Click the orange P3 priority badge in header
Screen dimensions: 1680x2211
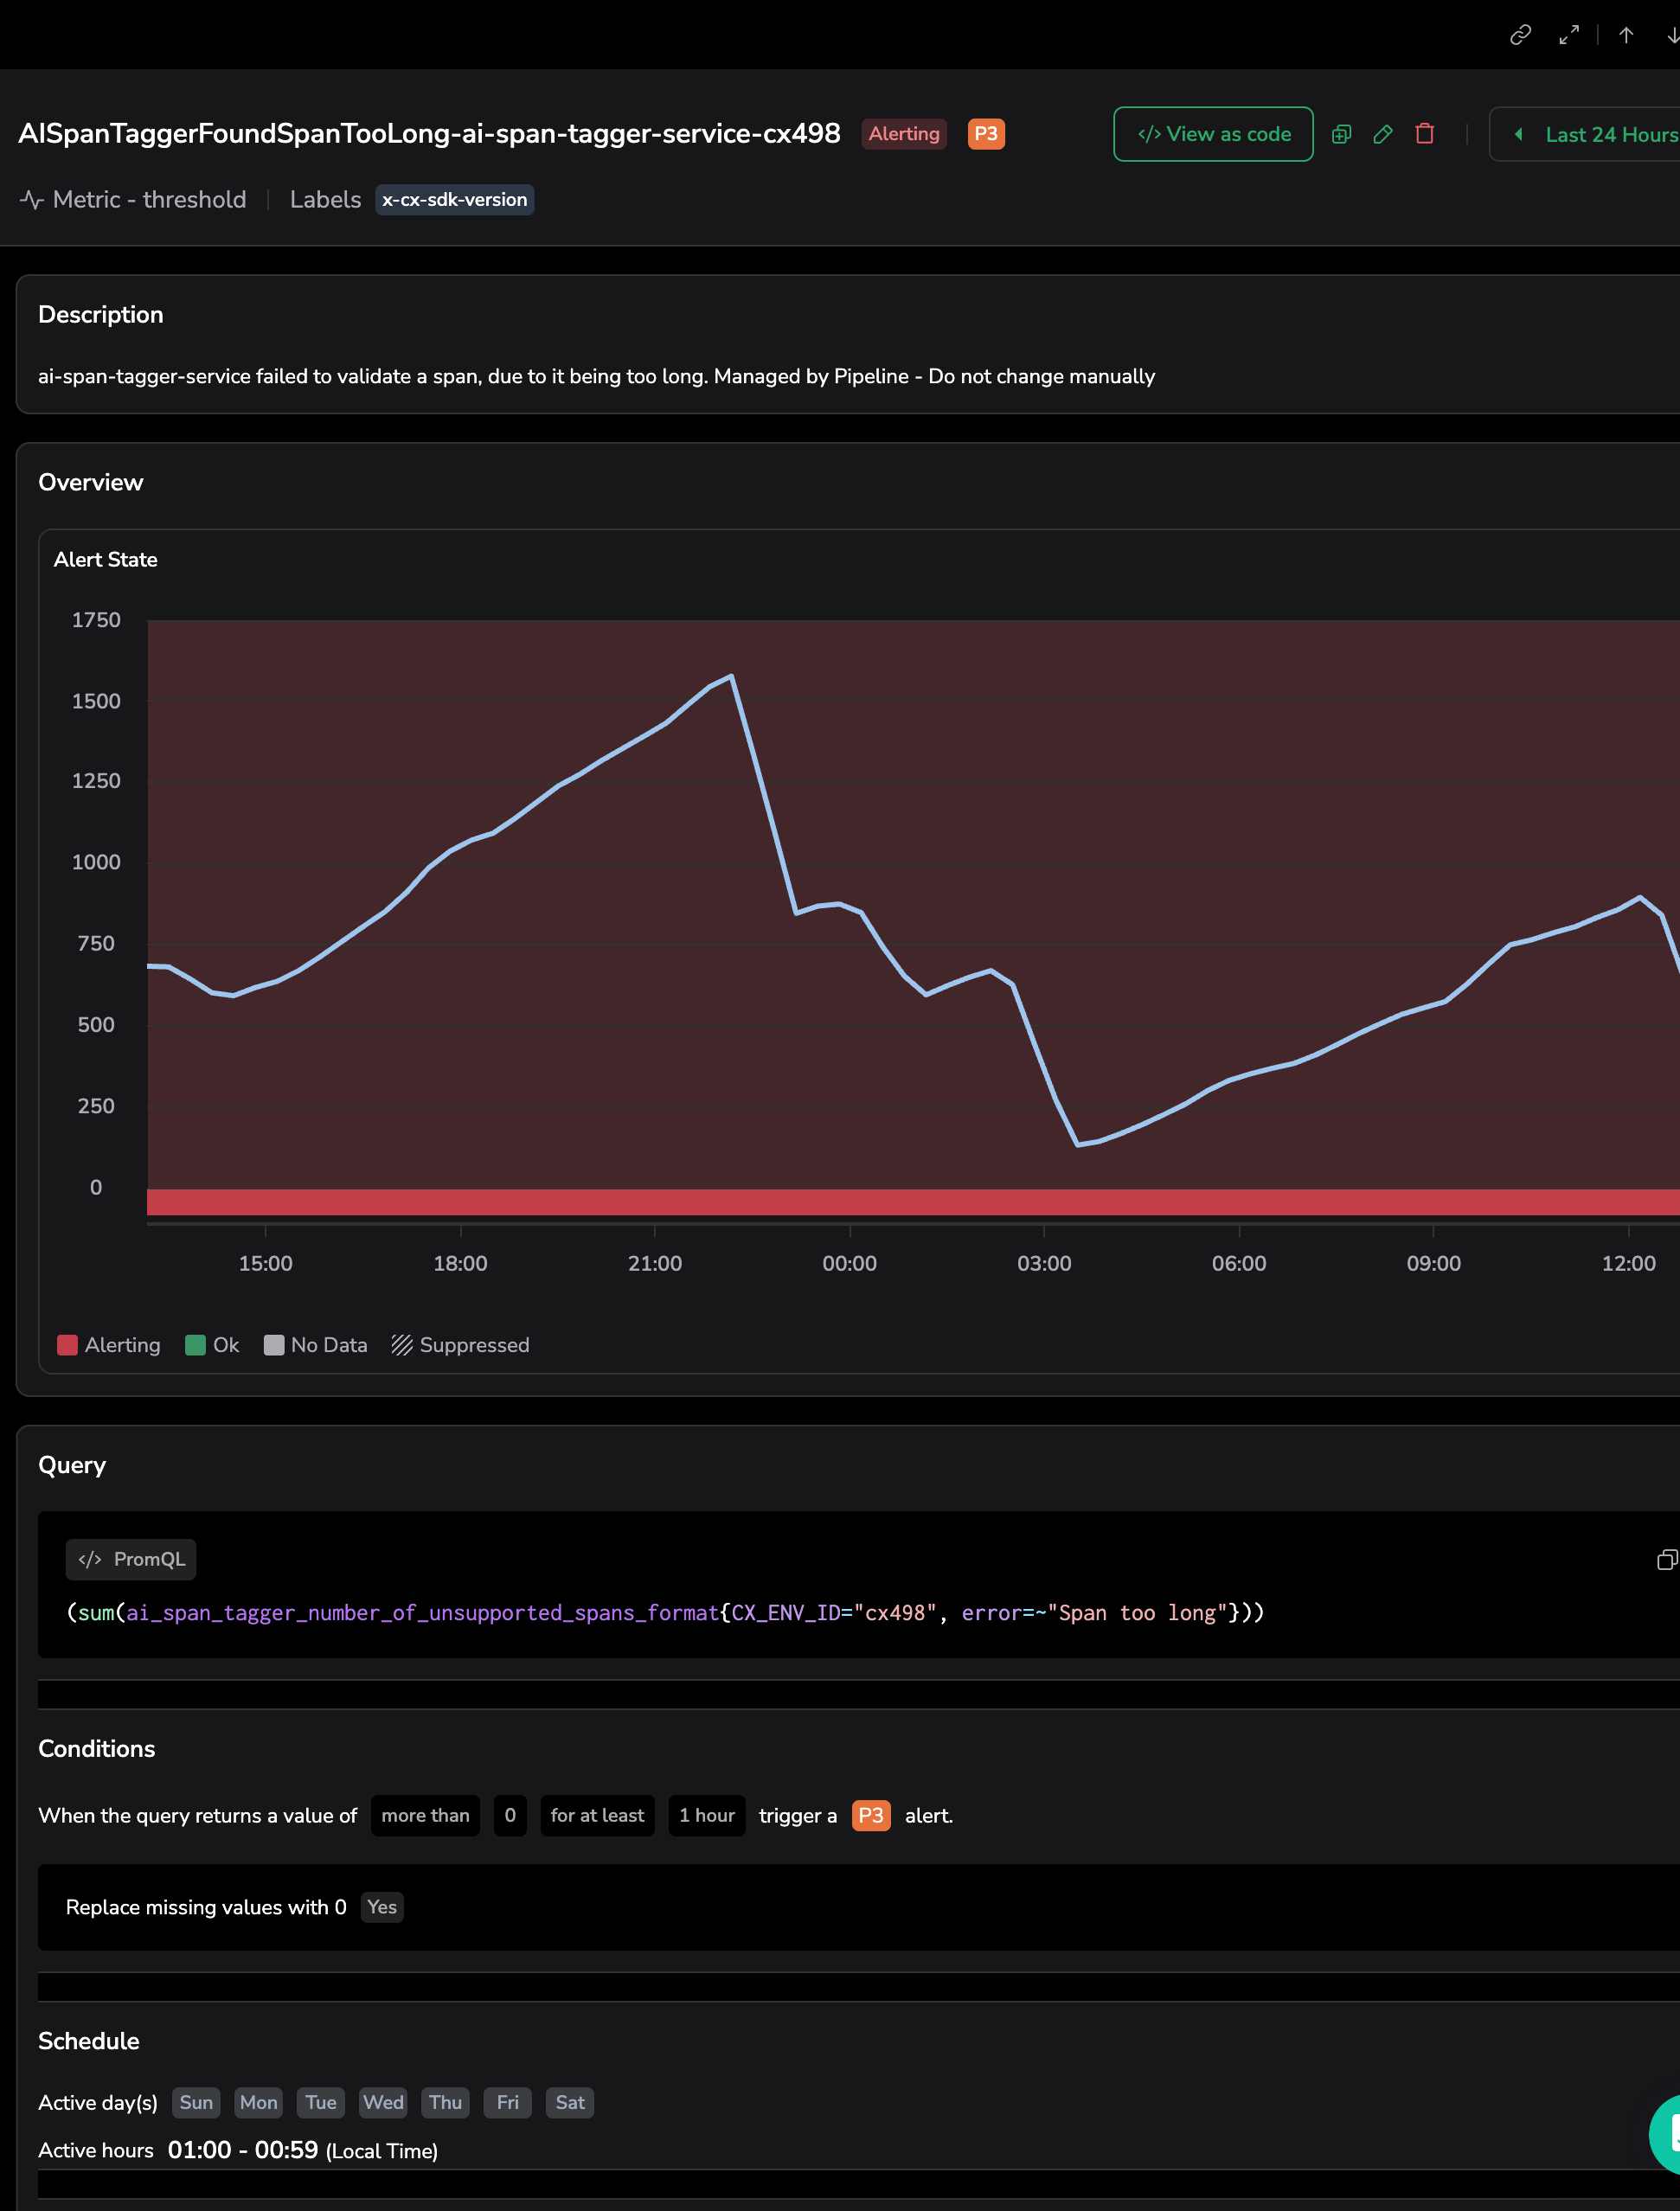[985, 134]
